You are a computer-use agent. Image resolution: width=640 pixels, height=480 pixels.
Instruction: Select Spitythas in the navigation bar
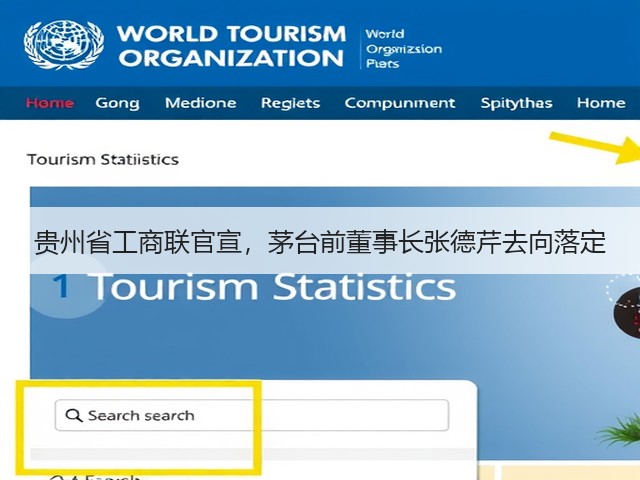click(x=516, y=103)
